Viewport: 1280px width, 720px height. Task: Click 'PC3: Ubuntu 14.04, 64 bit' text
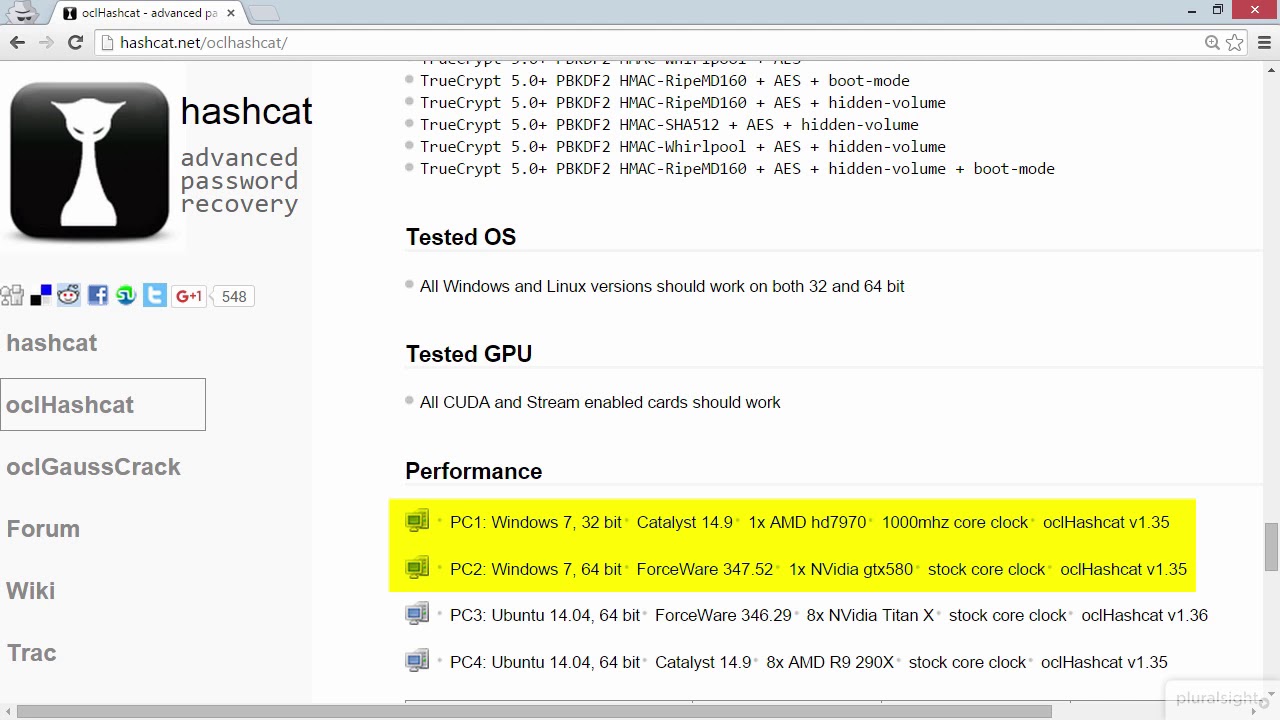pyautogui.click(x=545, y=615)
